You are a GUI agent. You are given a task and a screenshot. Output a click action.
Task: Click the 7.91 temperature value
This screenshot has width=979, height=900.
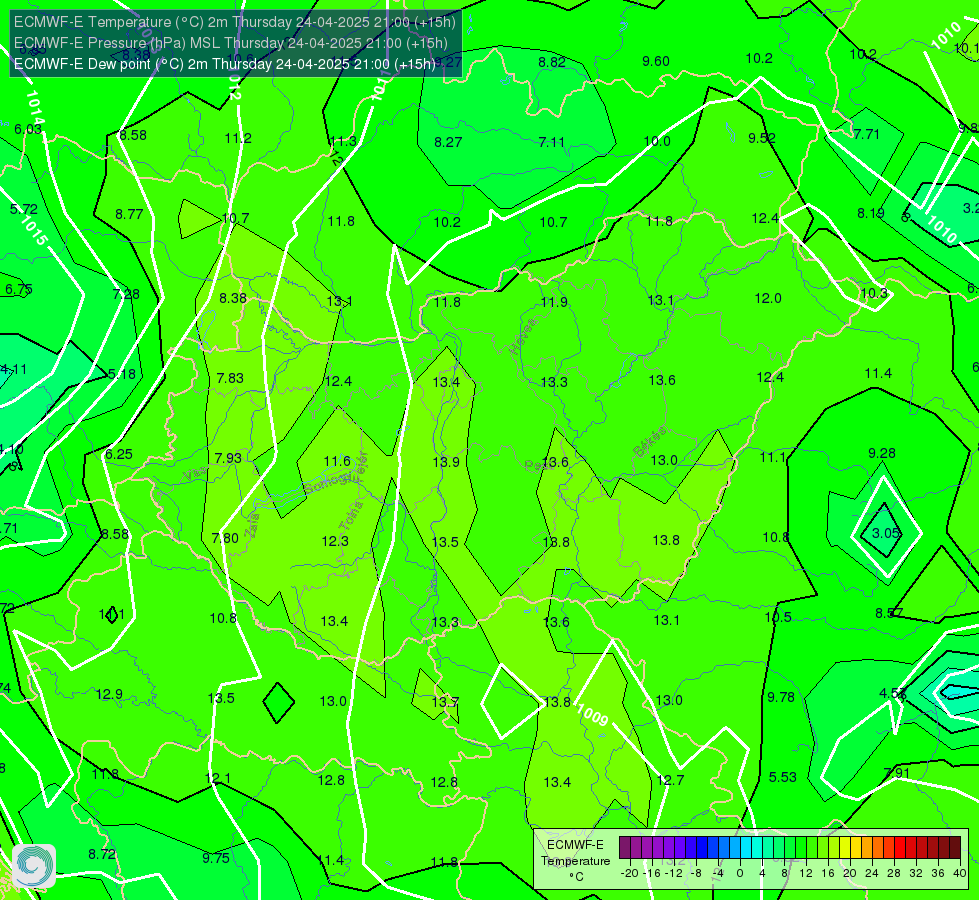click(x=897, y=773)
